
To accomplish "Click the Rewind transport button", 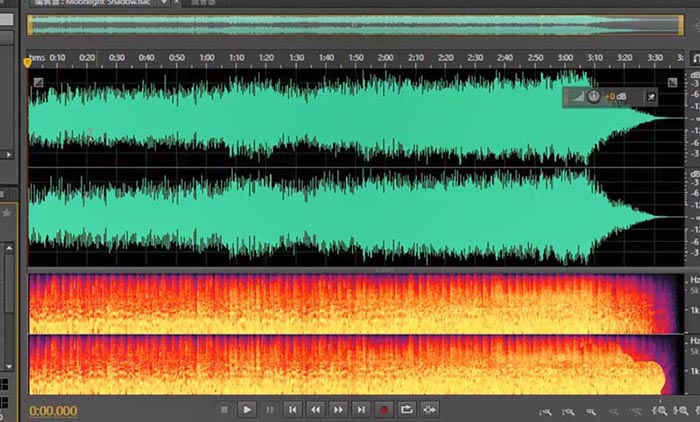I will tap(315, 409).
